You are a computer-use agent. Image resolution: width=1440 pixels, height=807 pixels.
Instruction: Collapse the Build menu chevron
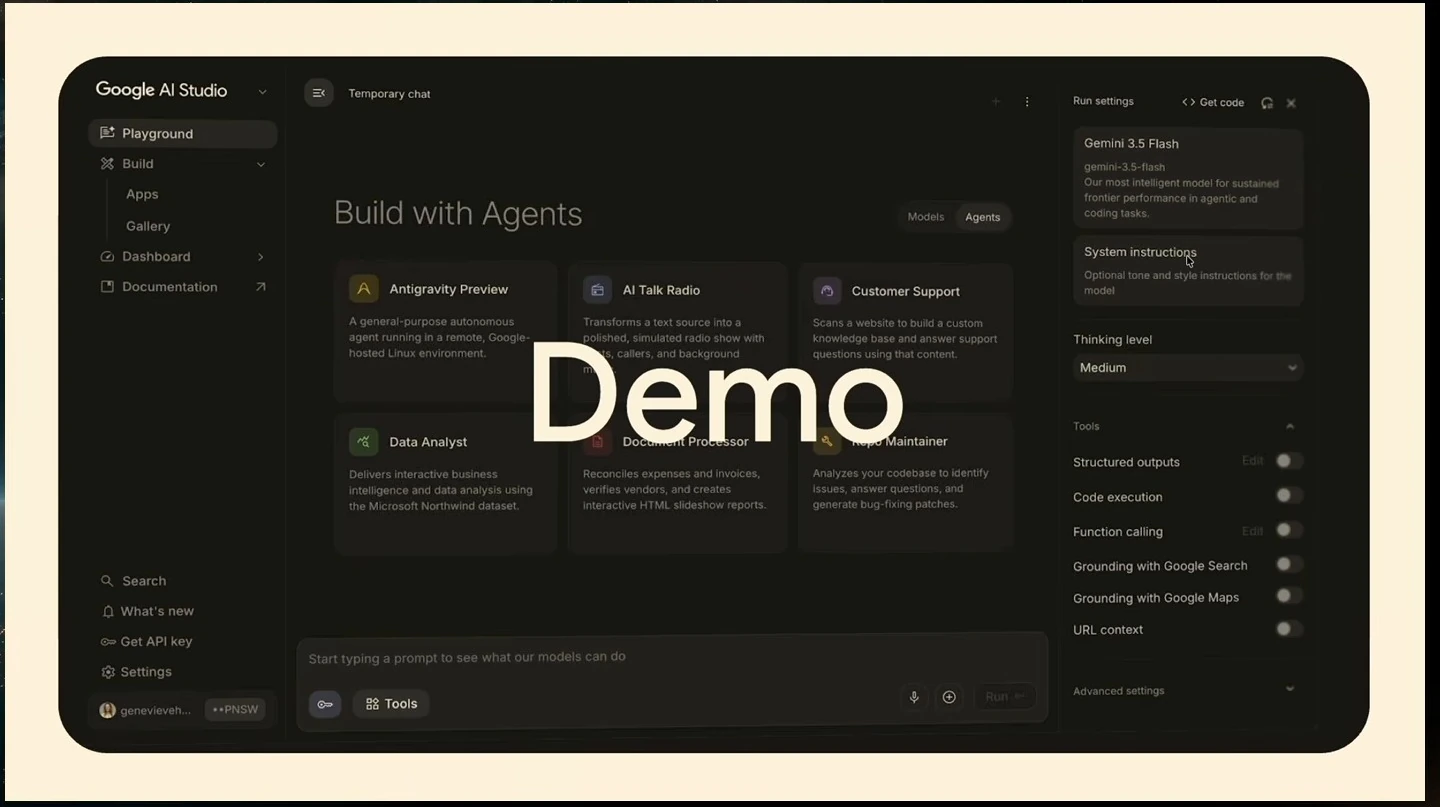click(261, 164)
